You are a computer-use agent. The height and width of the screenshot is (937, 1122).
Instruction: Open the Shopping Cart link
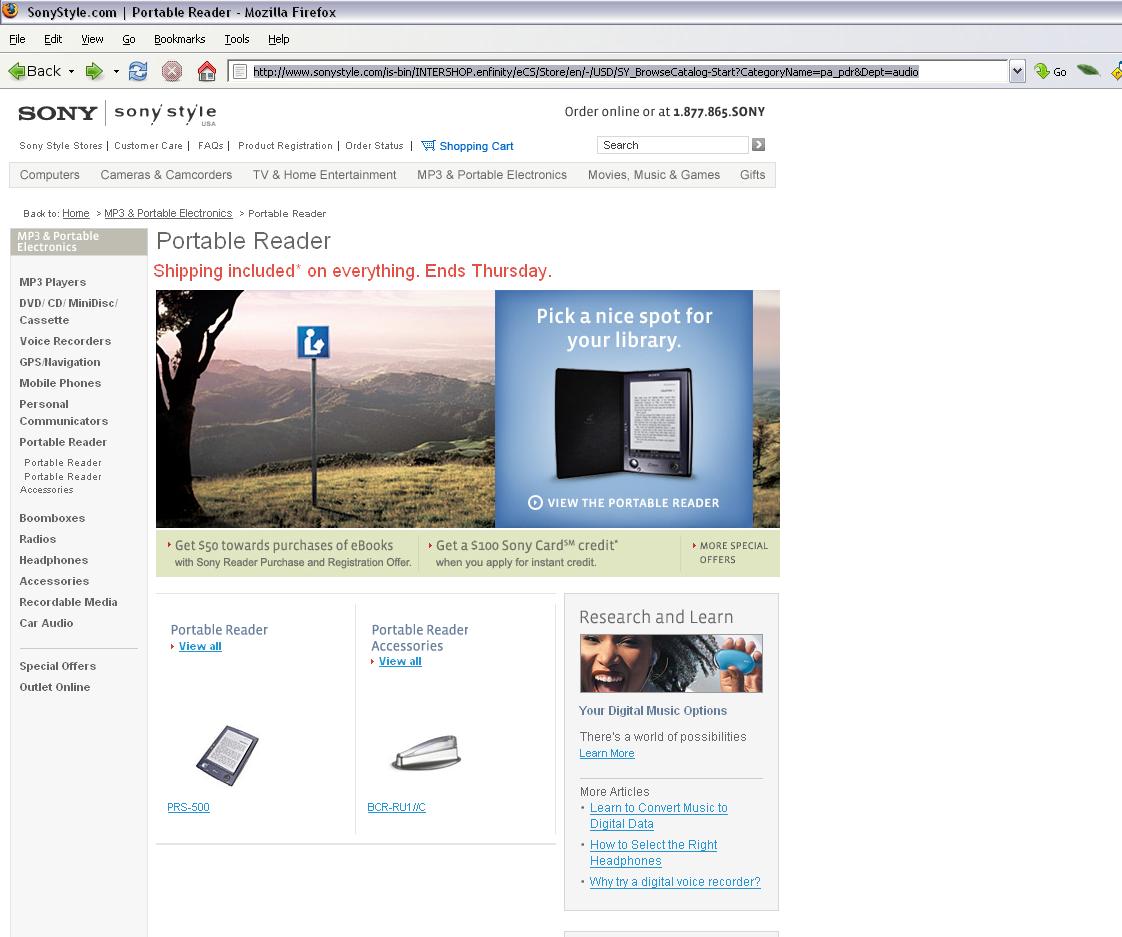click(476, 146)
